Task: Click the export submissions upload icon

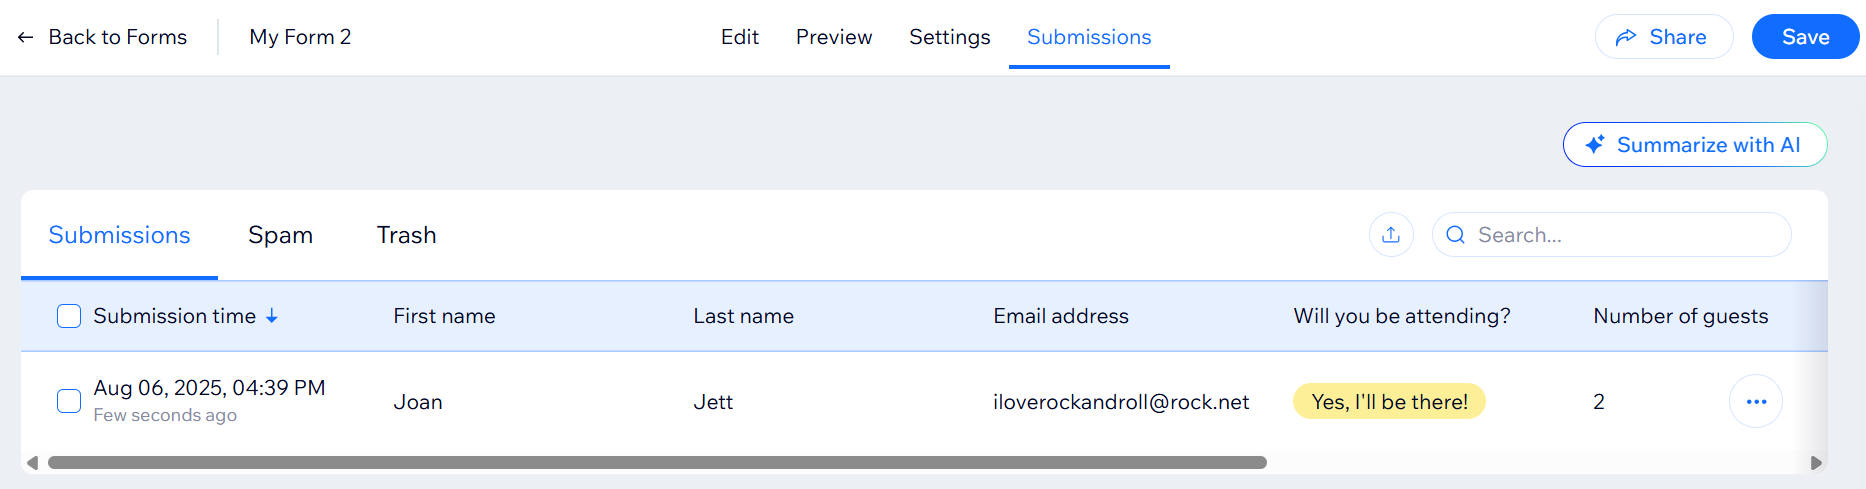Action: (x=1390, y=235)
